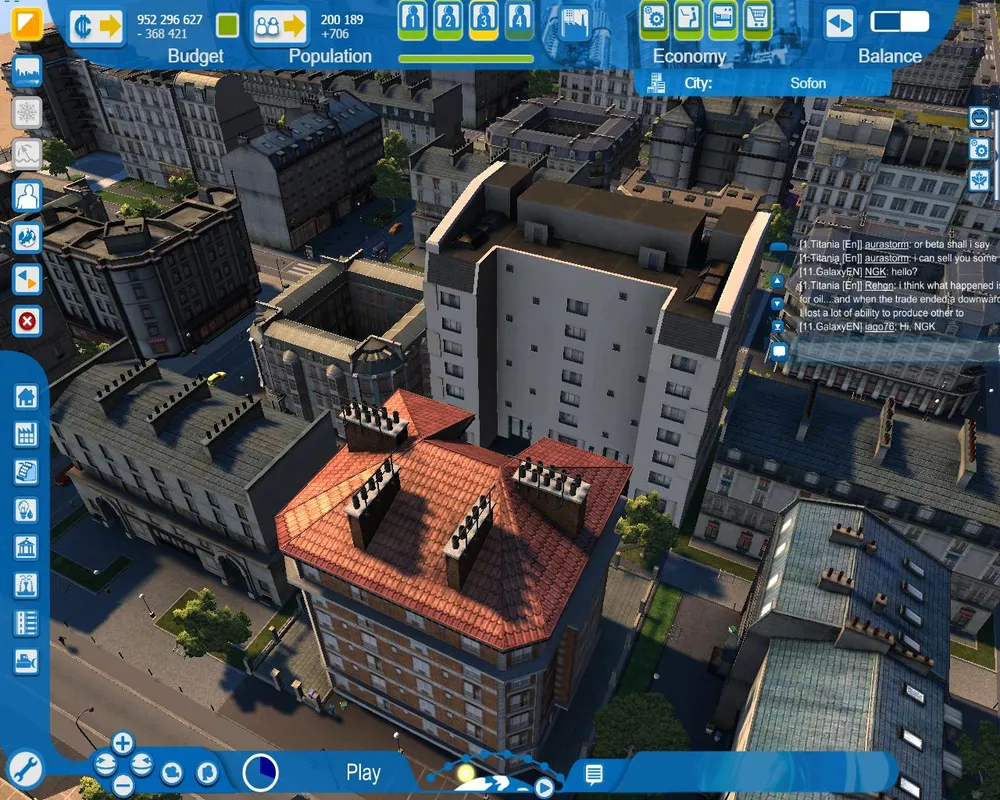
Task: Select population class 1 tab
Action: point(414,17)
